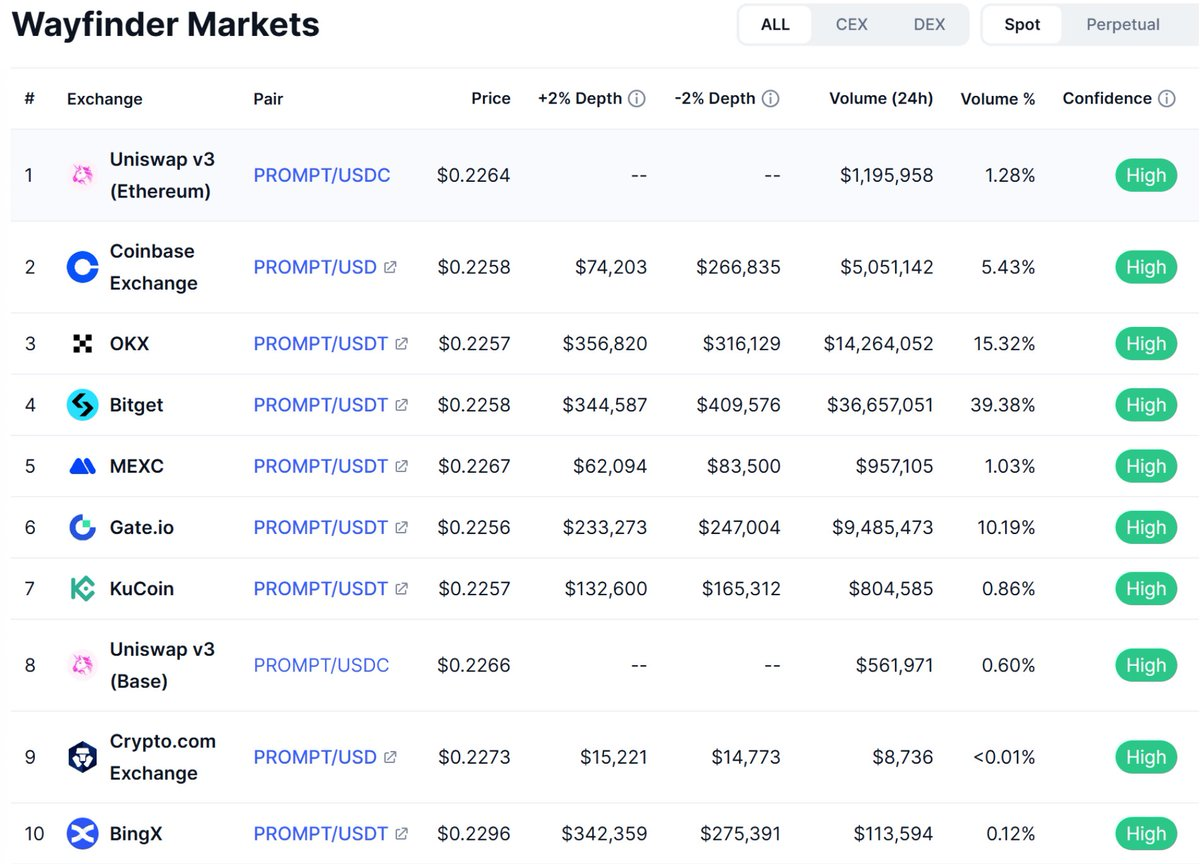Click the OKX logo icon
Image resolution: width=1200 pixels, height=864 pixels.
point(82,344)
